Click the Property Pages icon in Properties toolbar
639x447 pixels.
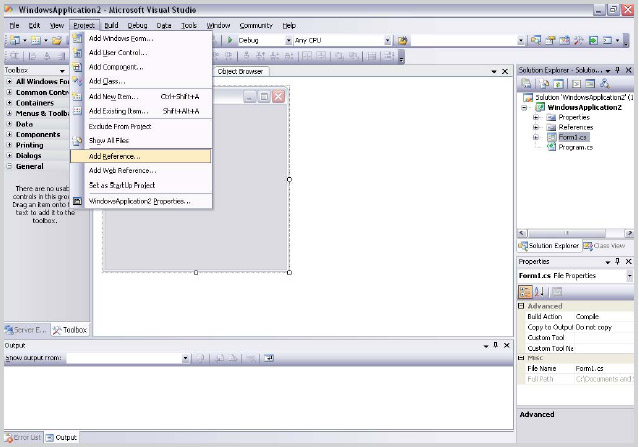557,292
